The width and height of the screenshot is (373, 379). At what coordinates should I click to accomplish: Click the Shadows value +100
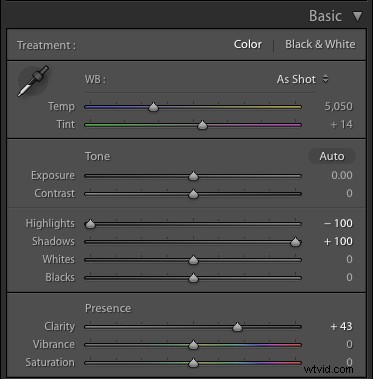338,241
